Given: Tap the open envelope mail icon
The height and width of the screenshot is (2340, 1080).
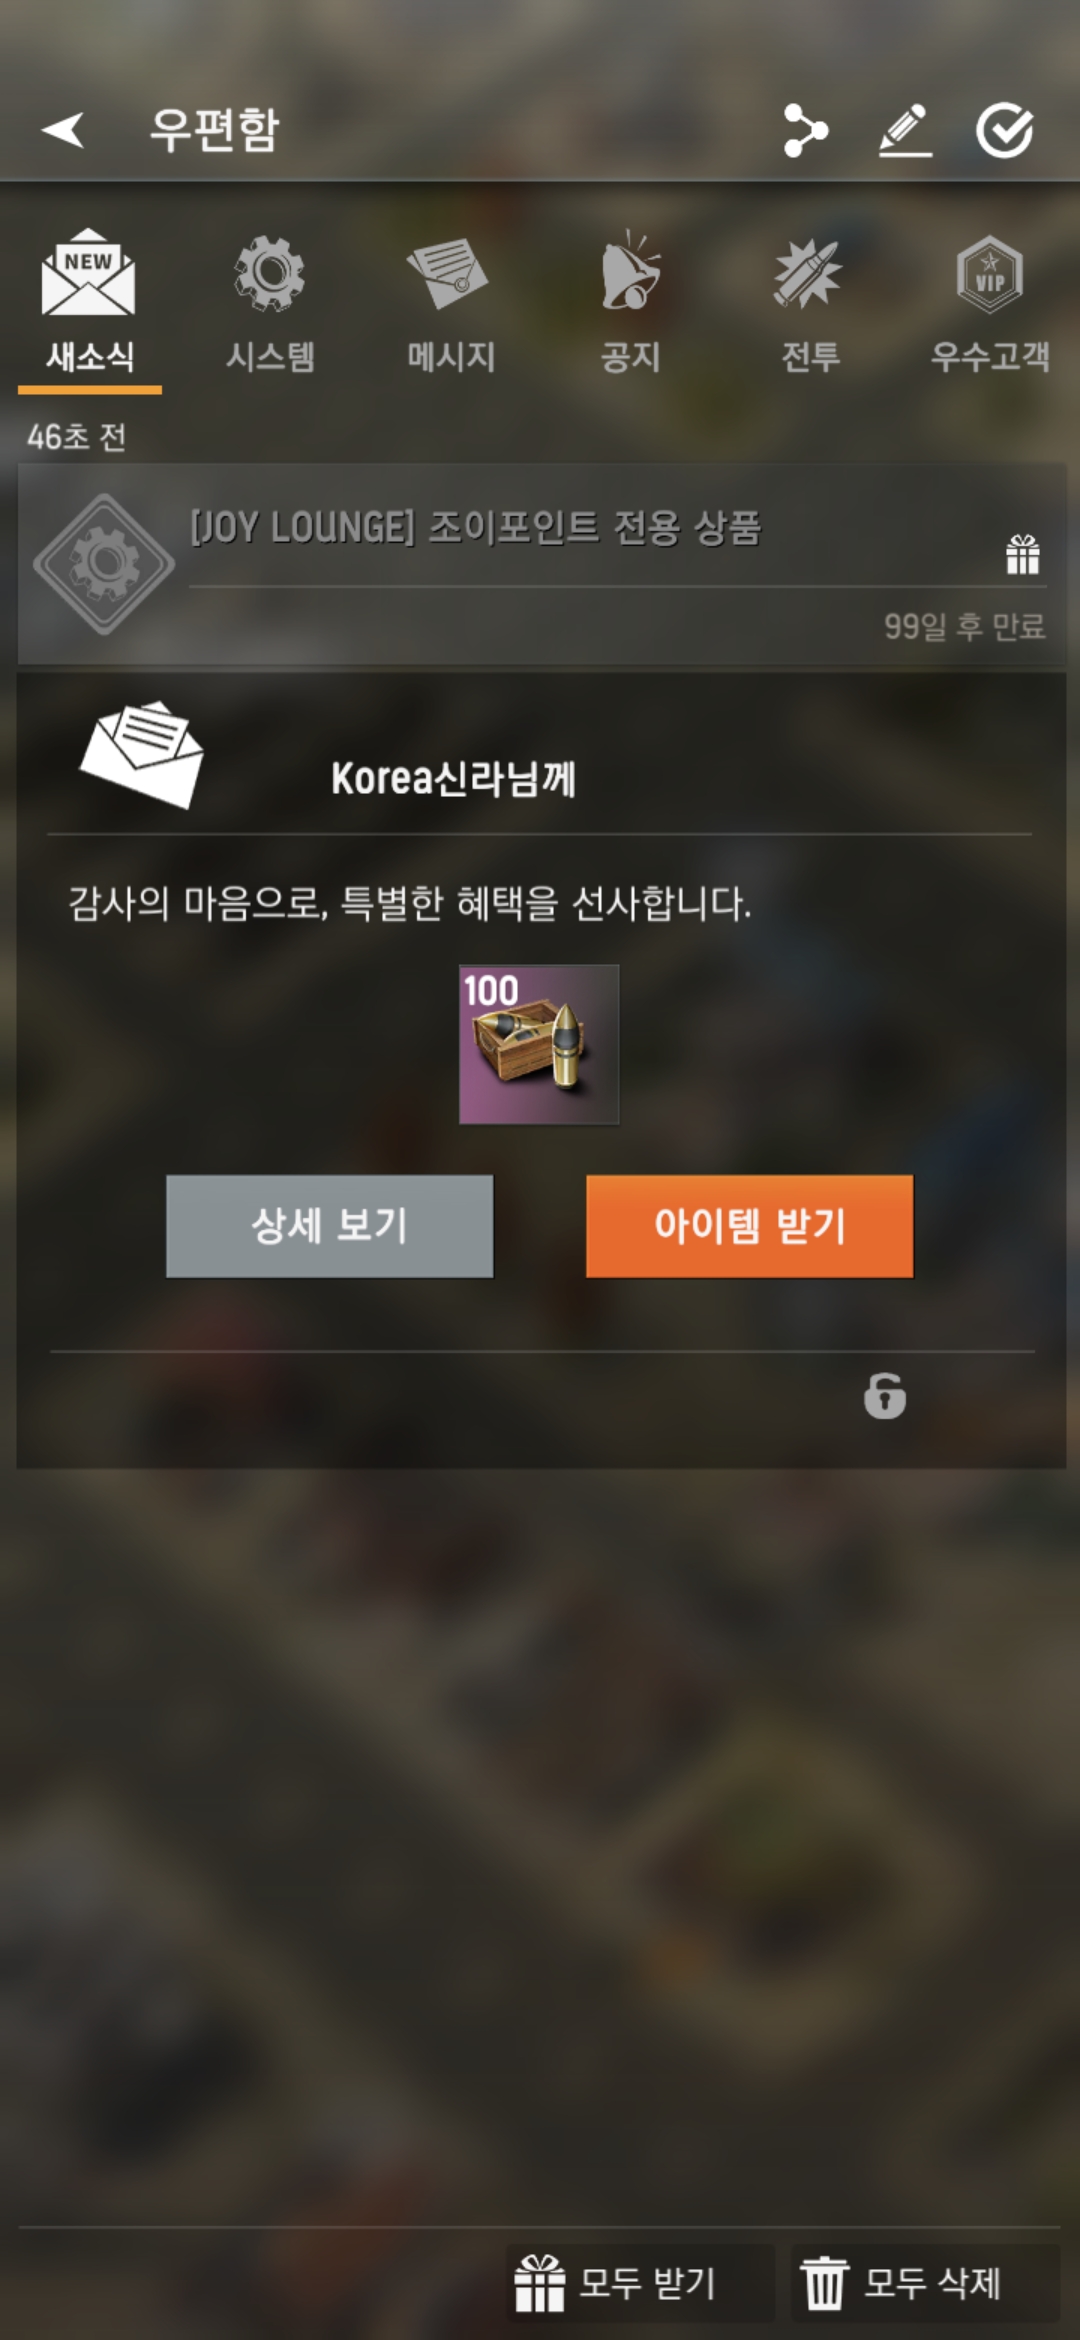Looking at the screenshot, I should (142, 753).
